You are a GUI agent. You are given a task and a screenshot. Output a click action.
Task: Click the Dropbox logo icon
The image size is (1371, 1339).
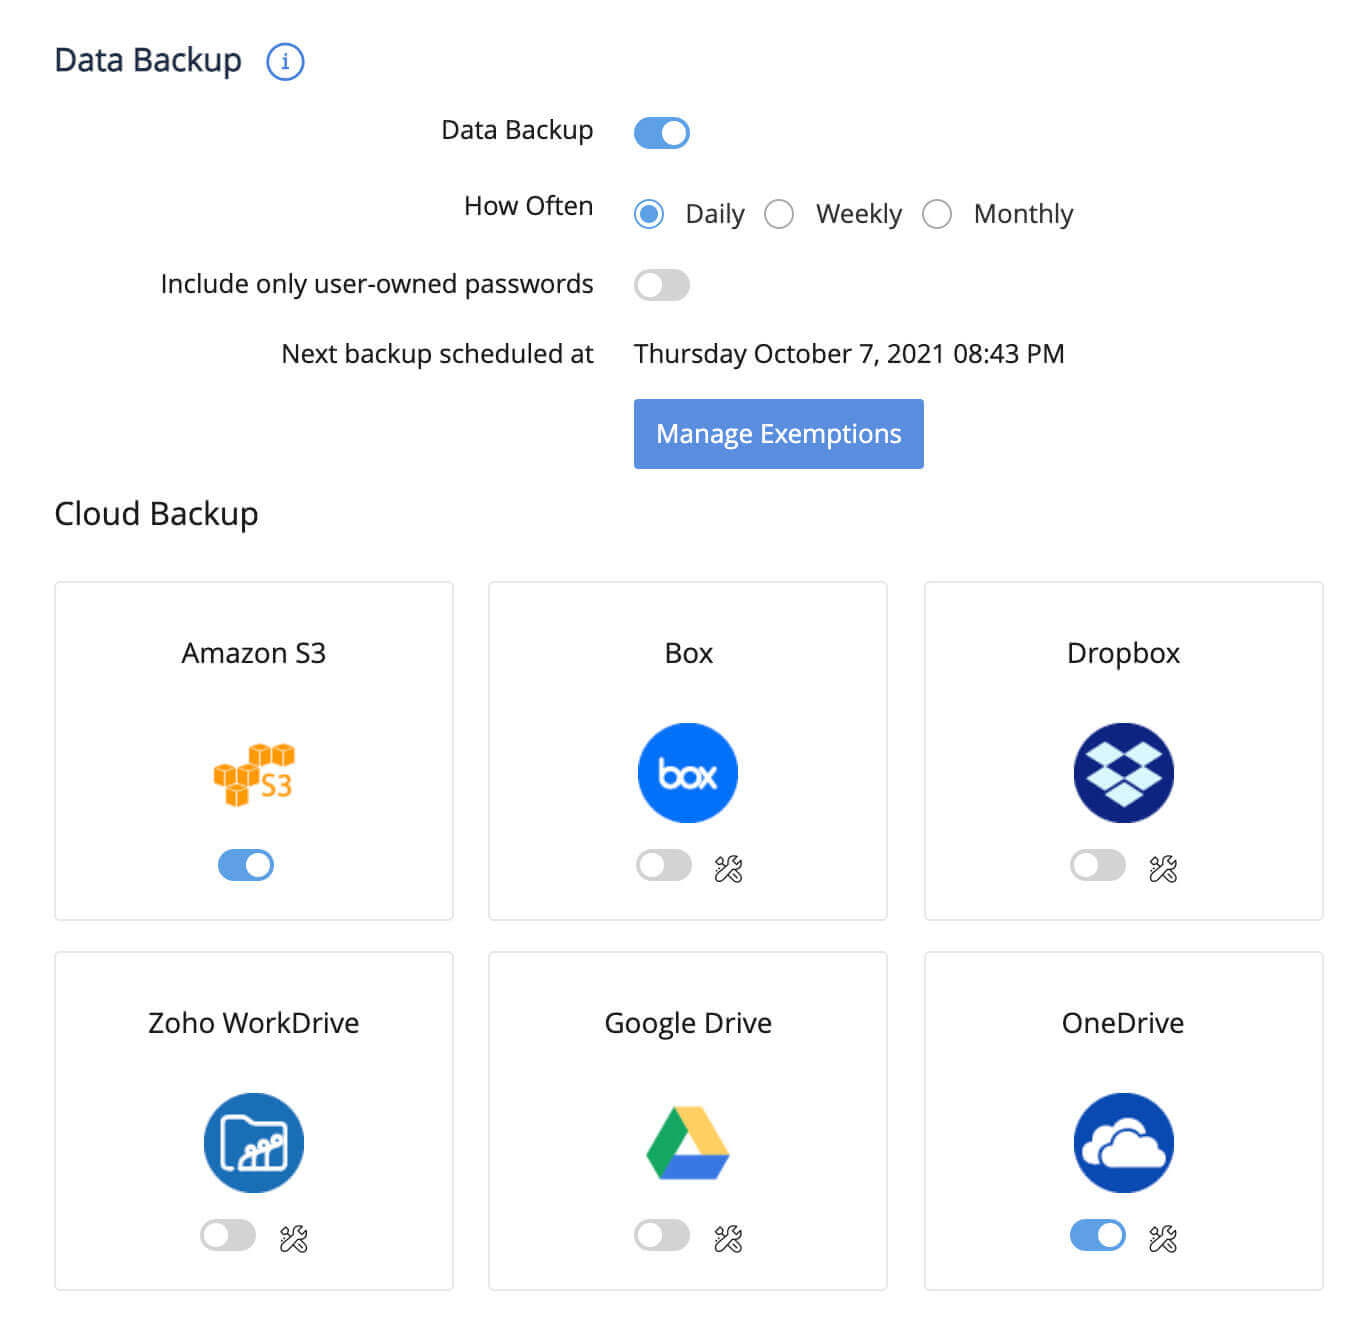1123,773
